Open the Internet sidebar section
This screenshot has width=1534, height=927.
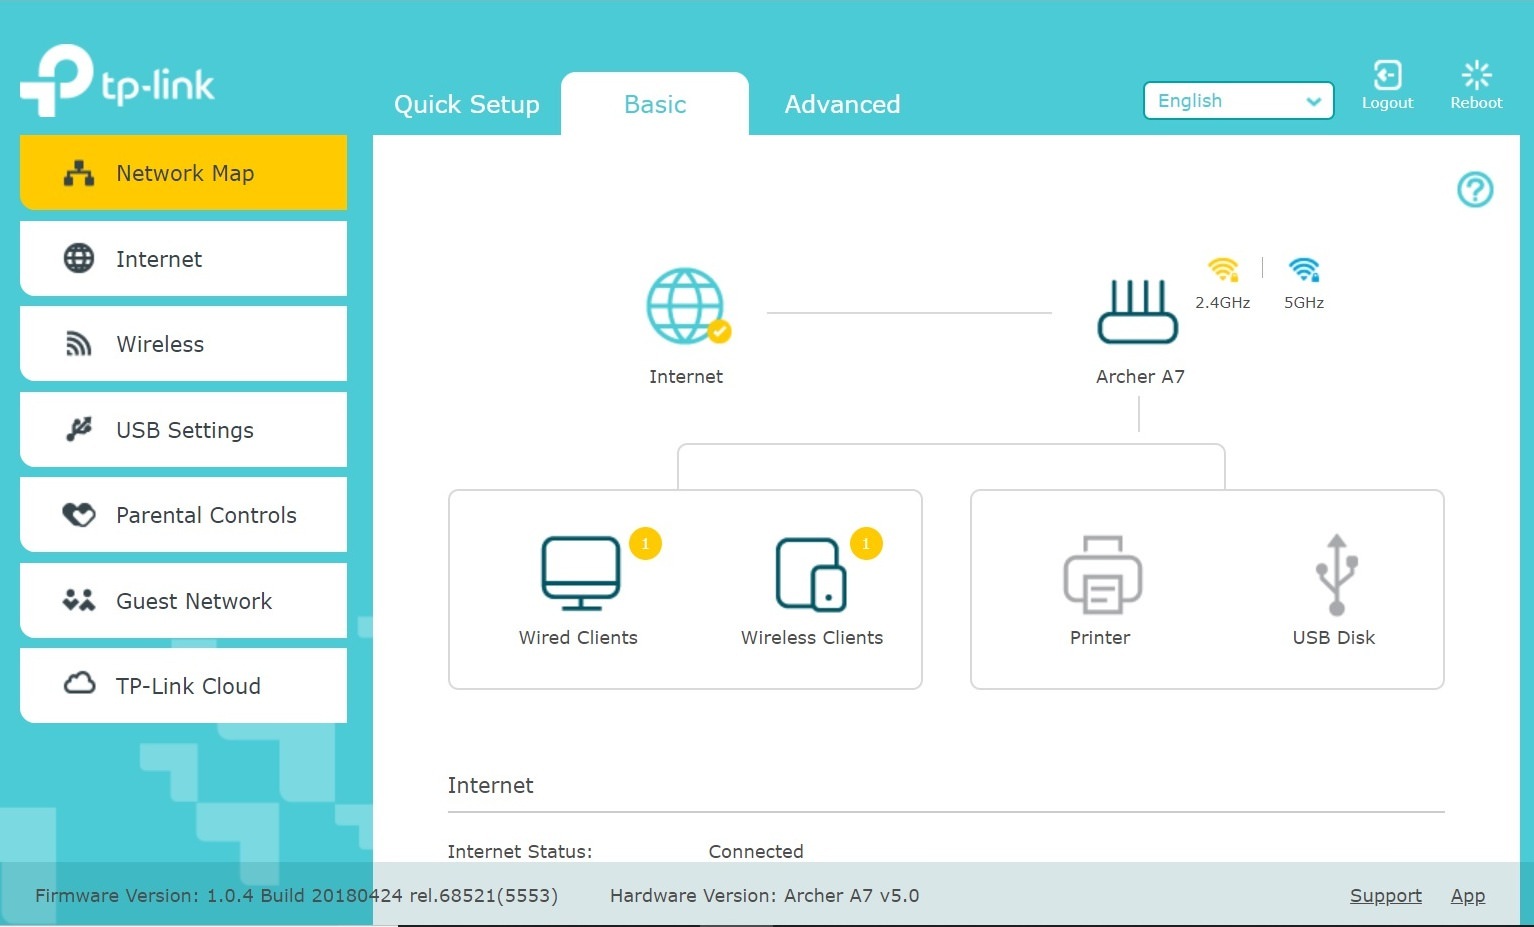click(x=183, y=258)
